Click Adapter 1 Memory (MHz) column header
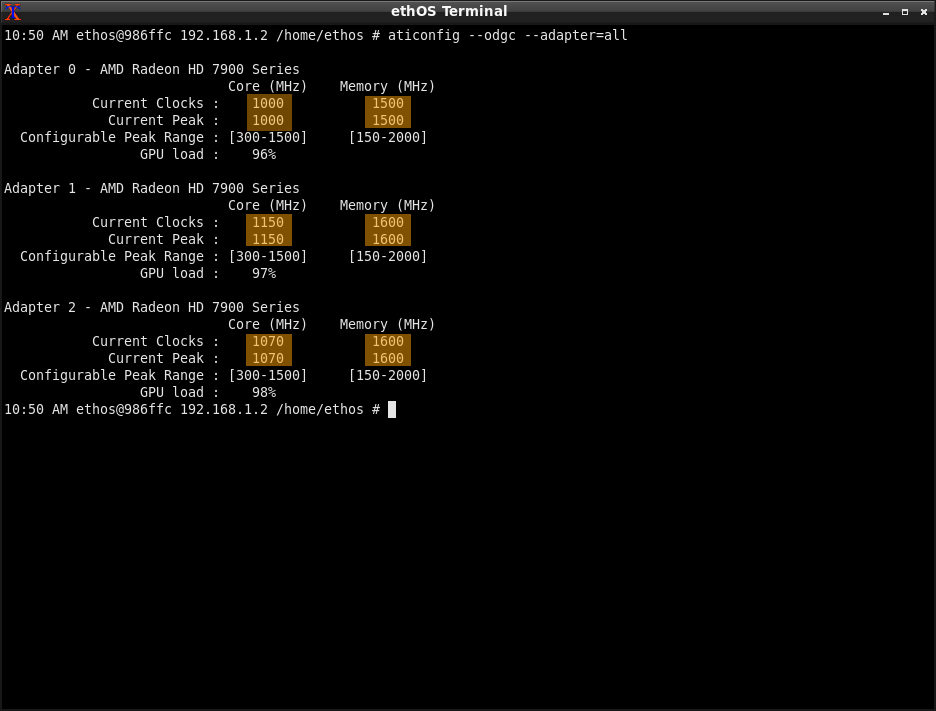Image resolution: width=936 pixels, height=711 pixels. click(x=387, y=205)
